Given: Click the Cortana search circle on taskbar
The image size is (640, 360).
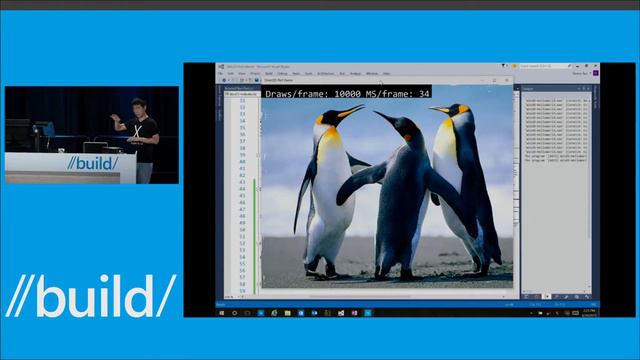Looking at the screenshot, I should 234,313.
